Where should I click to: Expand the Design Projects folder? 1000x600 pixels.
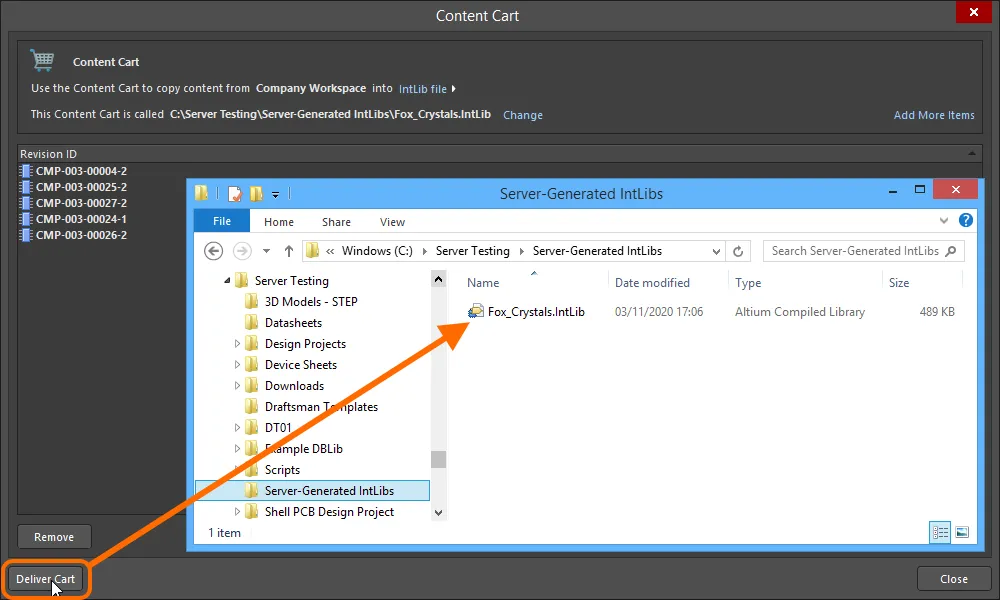coord(237,344)
